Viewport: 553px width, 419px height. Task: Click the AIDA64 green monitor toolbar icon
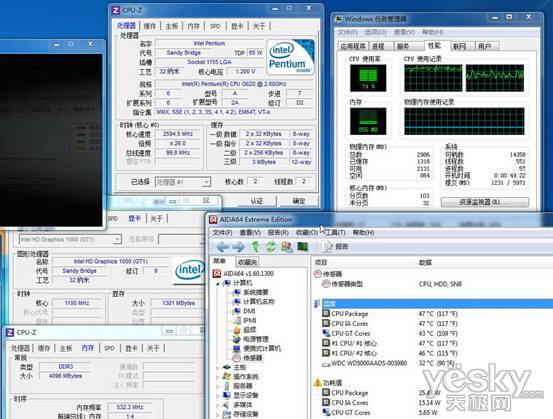tap(303, 247)
